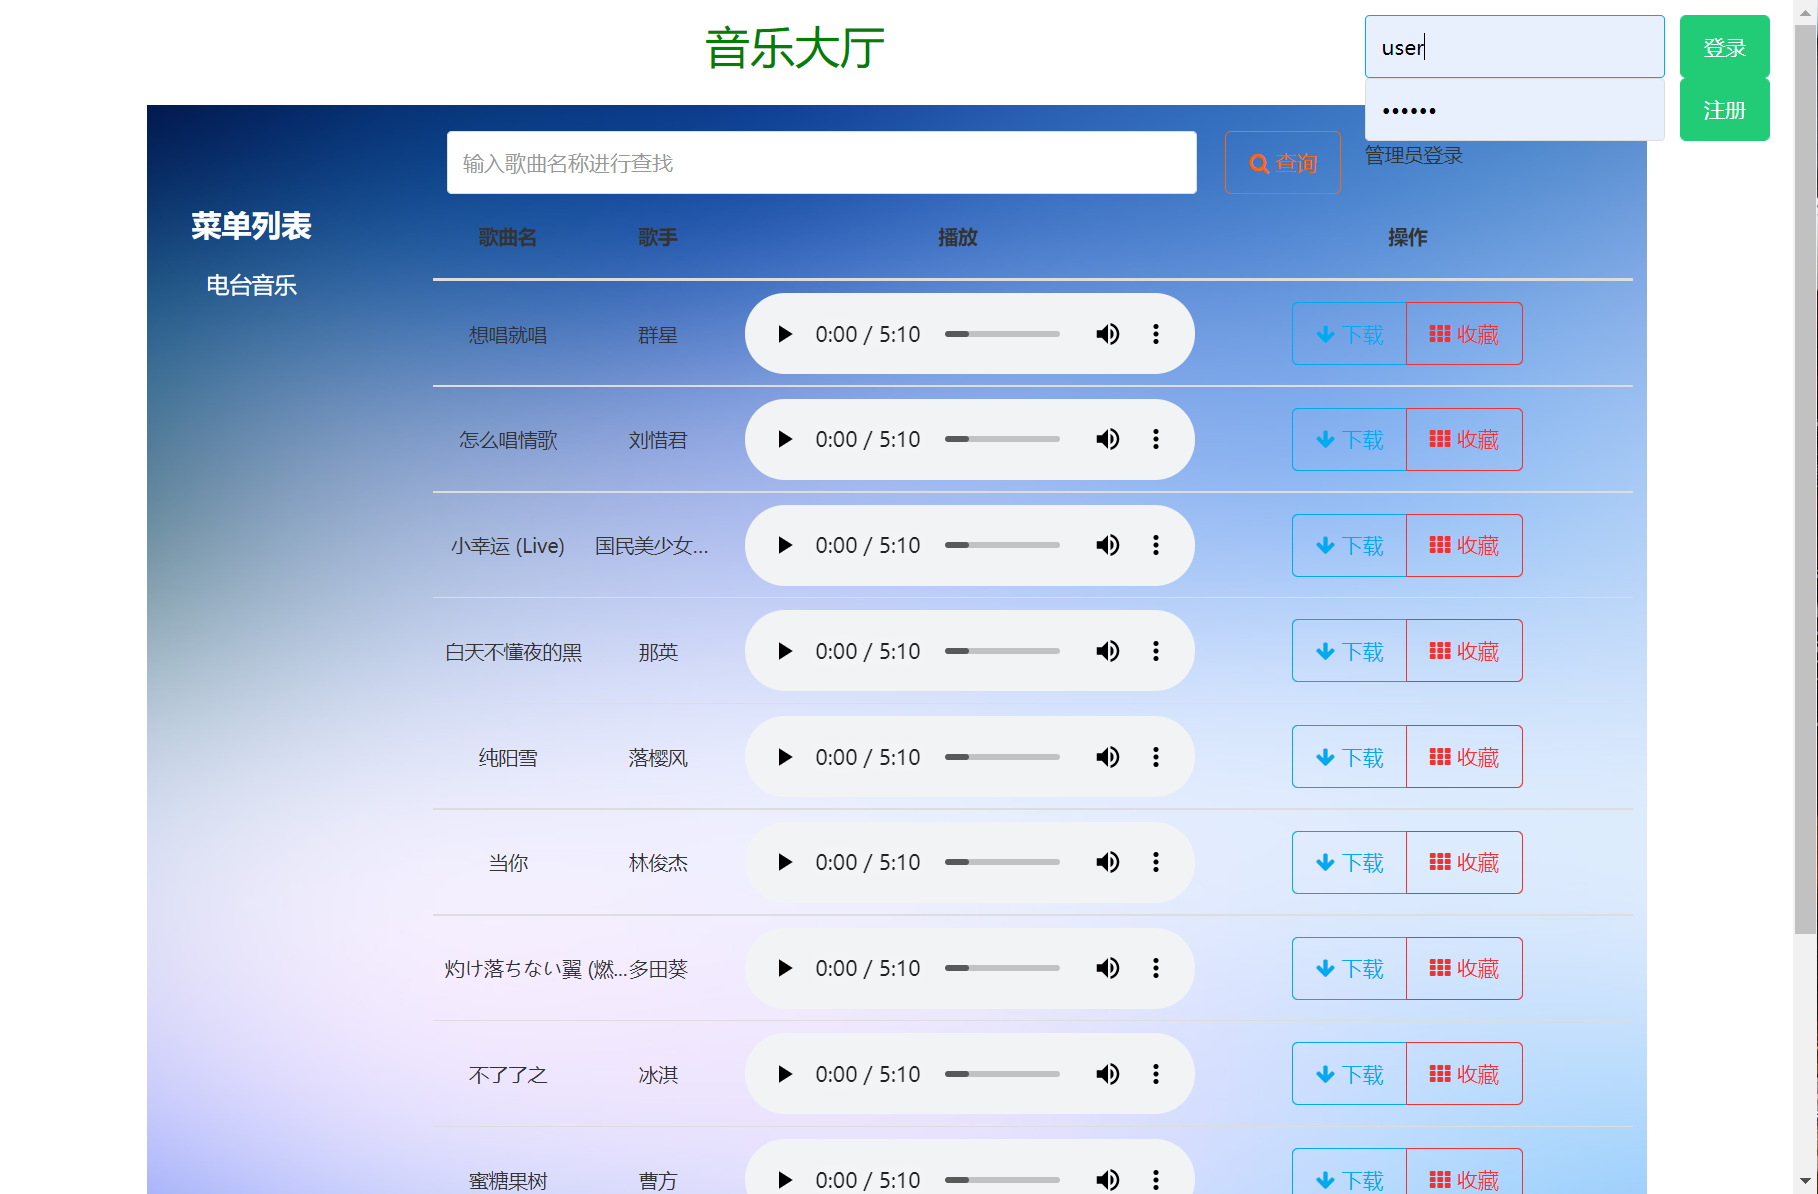Select 电台音乐 in the menu list
Image resolution: width=1818 pixels, height=1194 pixels.
pyautogui.click(x=251, y=285)
